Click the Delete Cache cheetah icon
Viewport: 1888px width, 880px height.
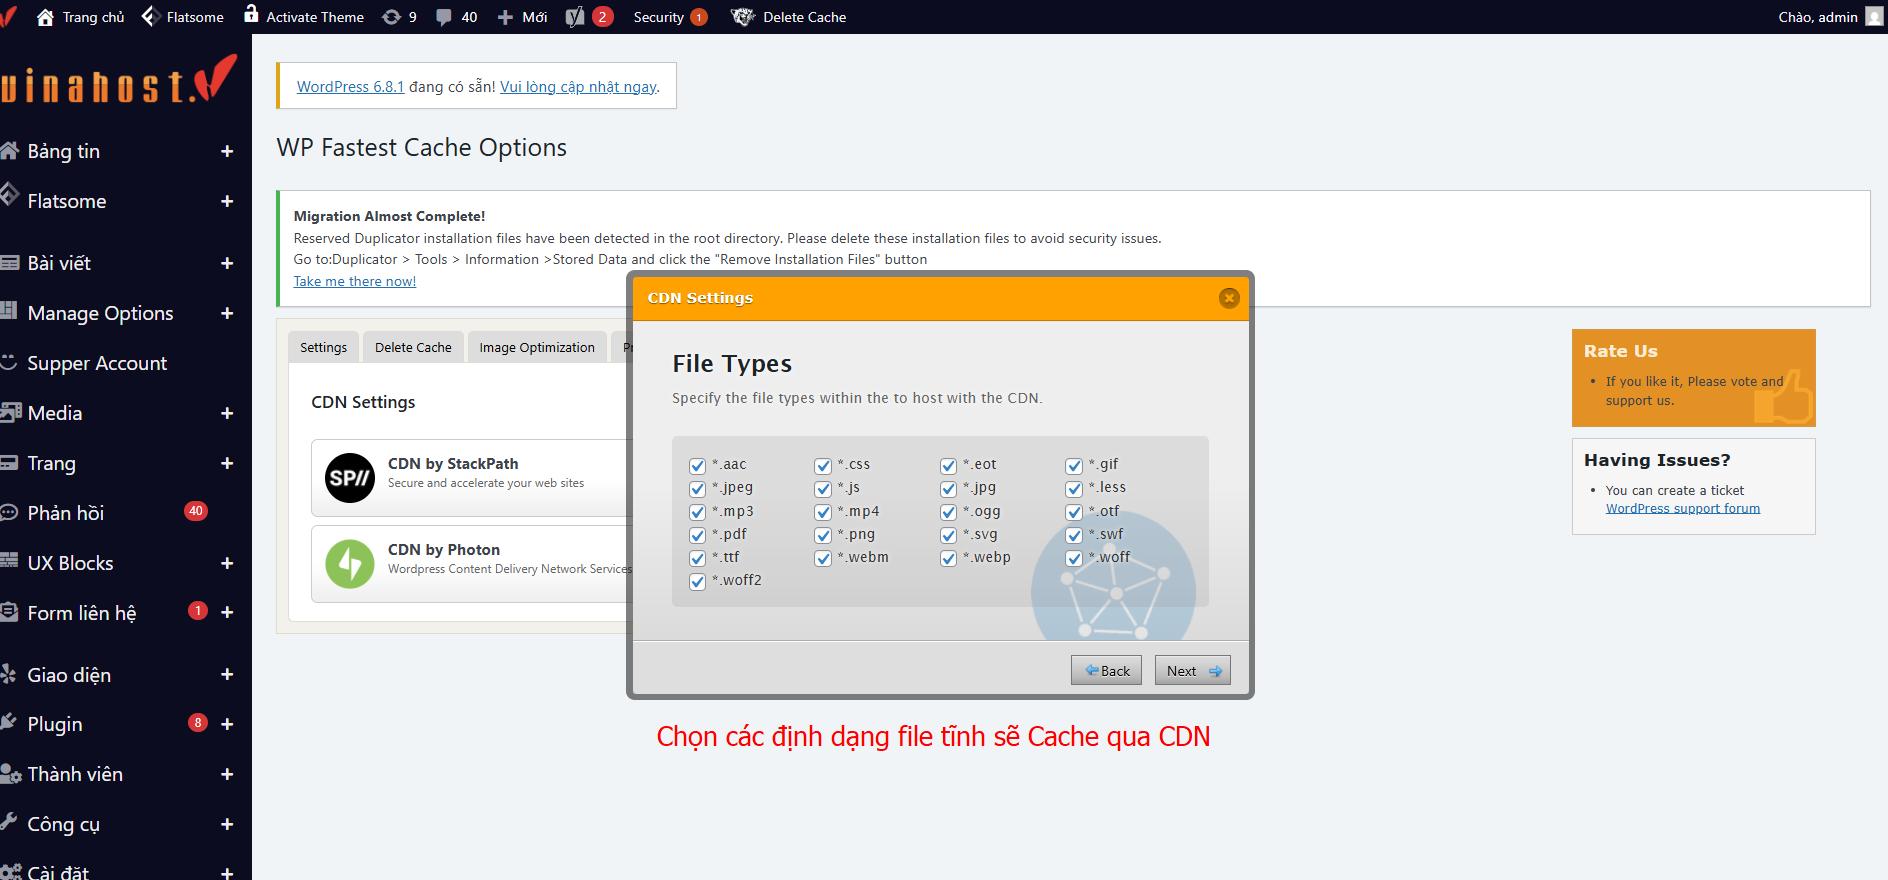click(x=742, y=17)
